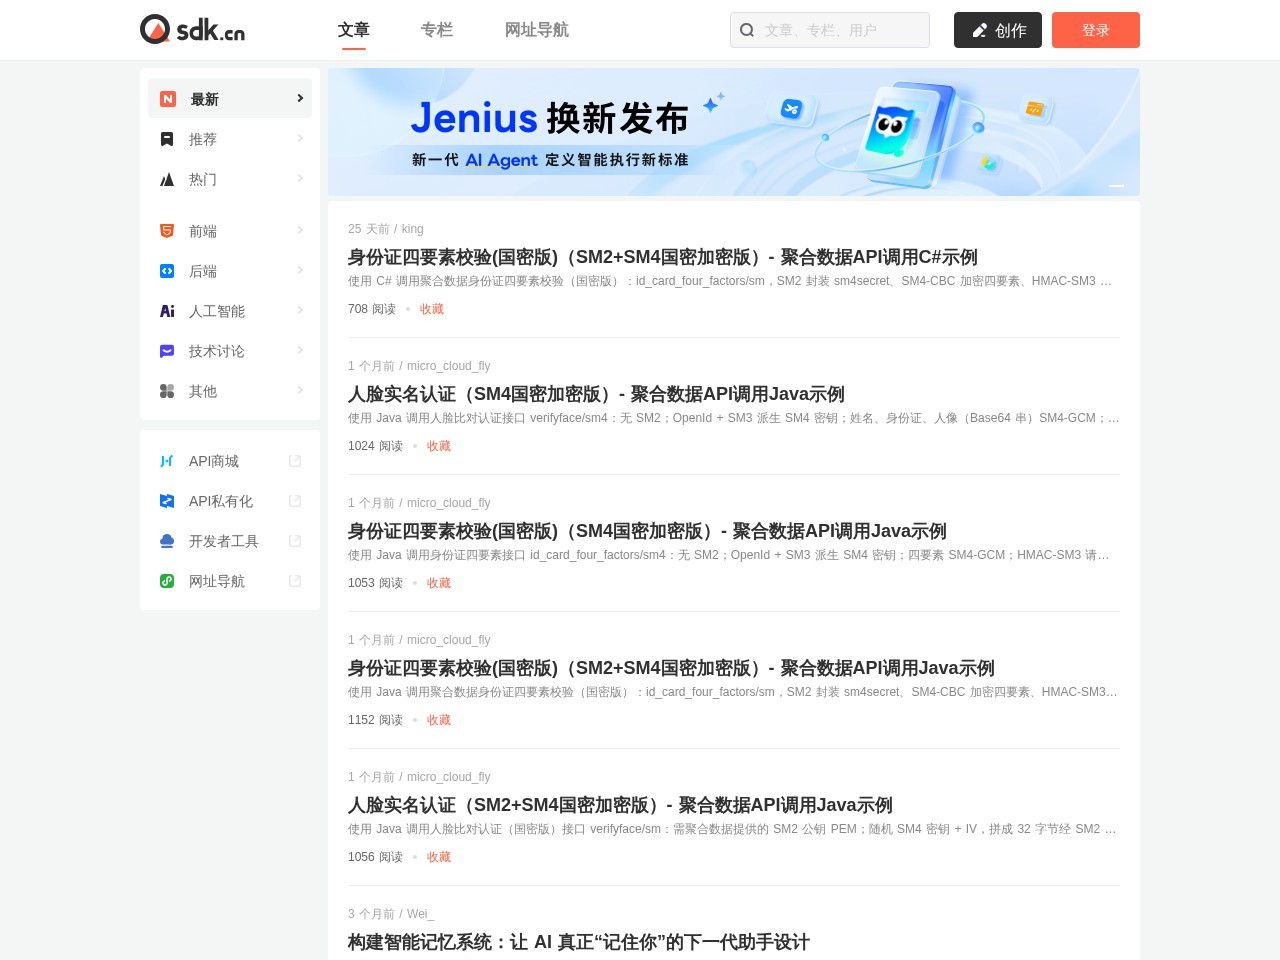Click the search magnifier icon
This screenshot has height=960, width=1280.
pyautogui.click(x=747, y=30)
